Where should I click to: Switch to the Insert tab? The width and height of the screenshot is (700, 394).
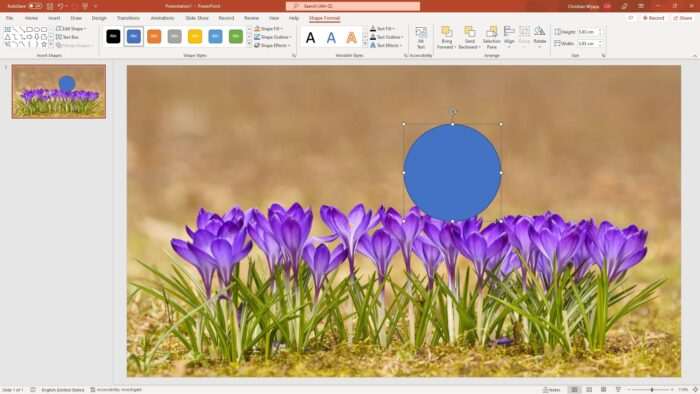(54, 18)
